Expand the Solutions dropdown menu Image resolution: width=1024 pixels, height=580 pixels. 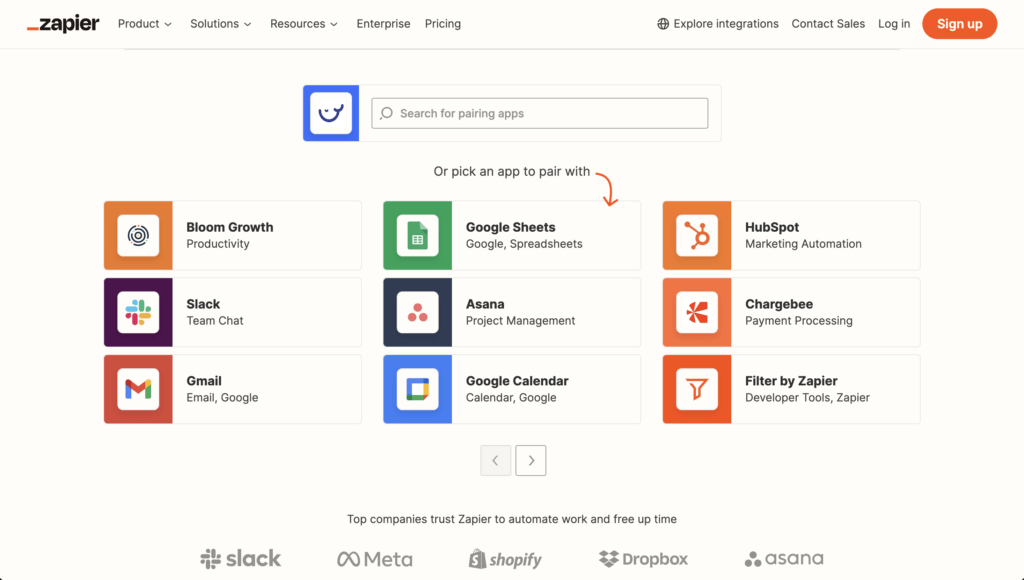click(220, 24)
